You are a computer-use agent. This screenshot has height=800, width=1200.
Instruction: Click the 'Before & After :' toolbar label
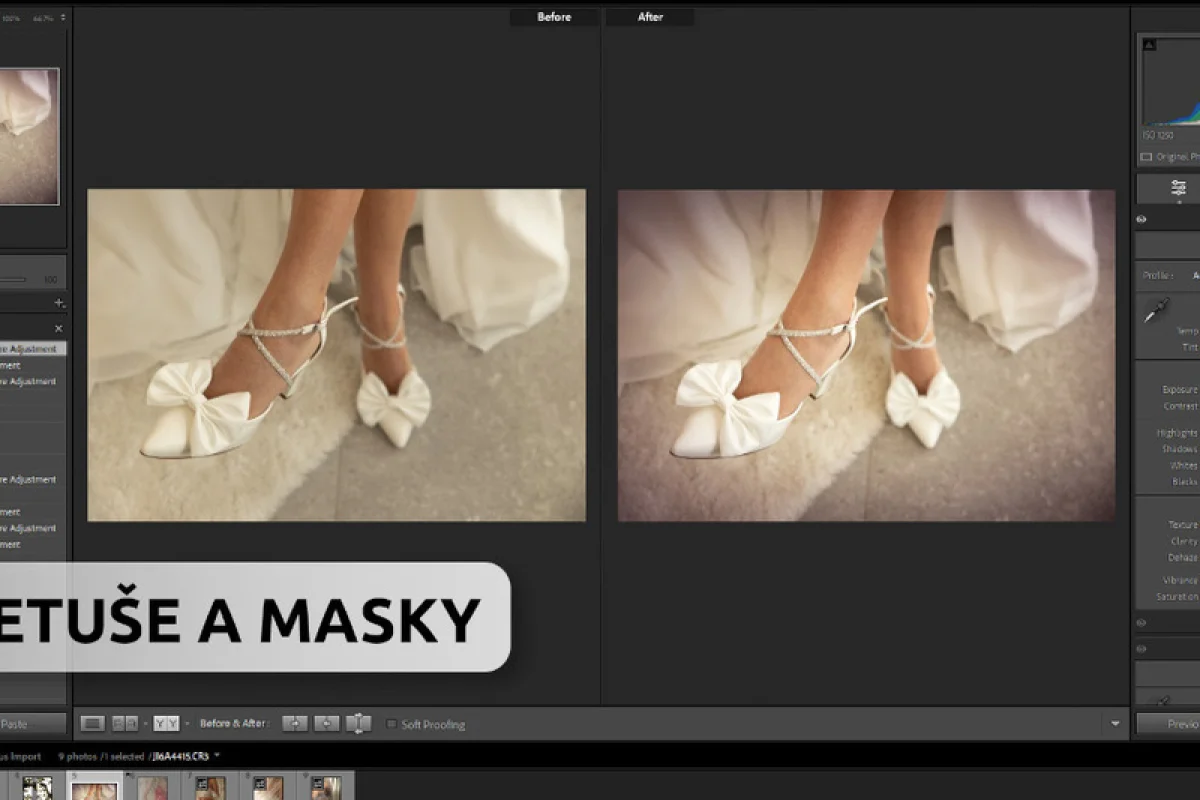pos(234,723)
